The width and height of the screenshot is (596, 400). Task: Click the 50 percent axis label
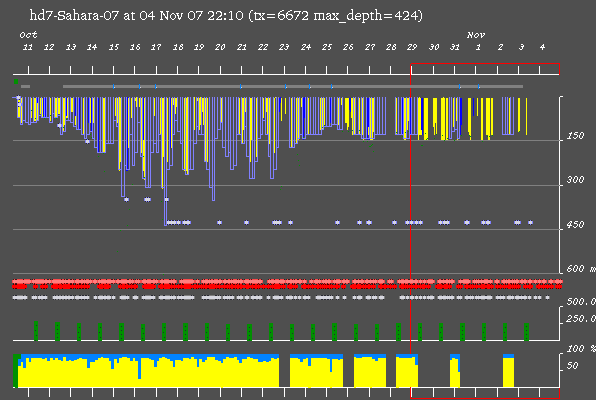click(572, 366)
